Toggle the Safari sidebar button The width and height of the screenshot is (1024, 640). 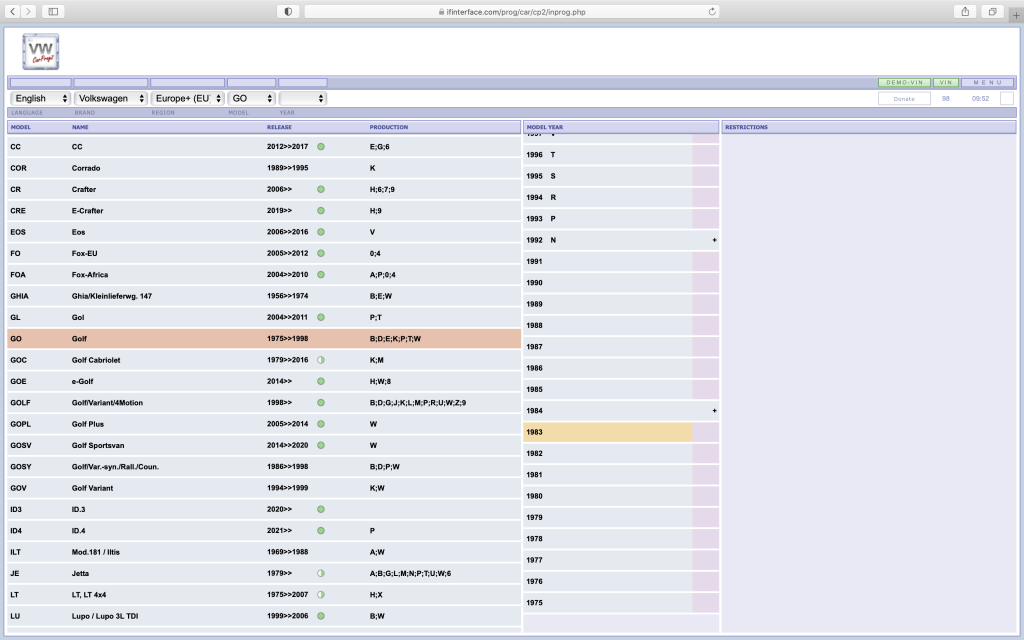click(53, 11)
